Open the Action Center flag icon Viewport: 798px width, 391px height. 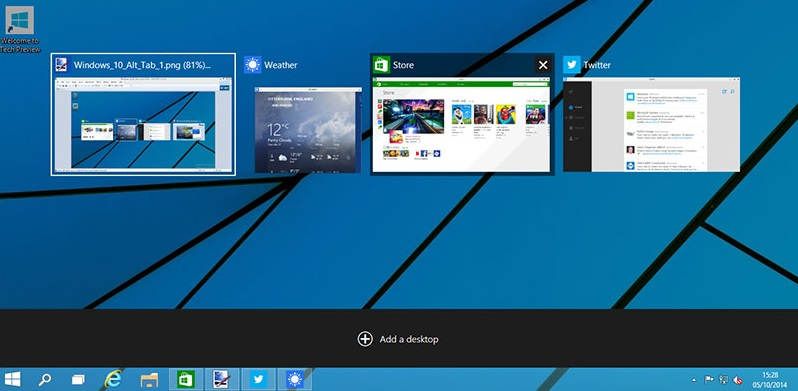(x=708, y=380)
